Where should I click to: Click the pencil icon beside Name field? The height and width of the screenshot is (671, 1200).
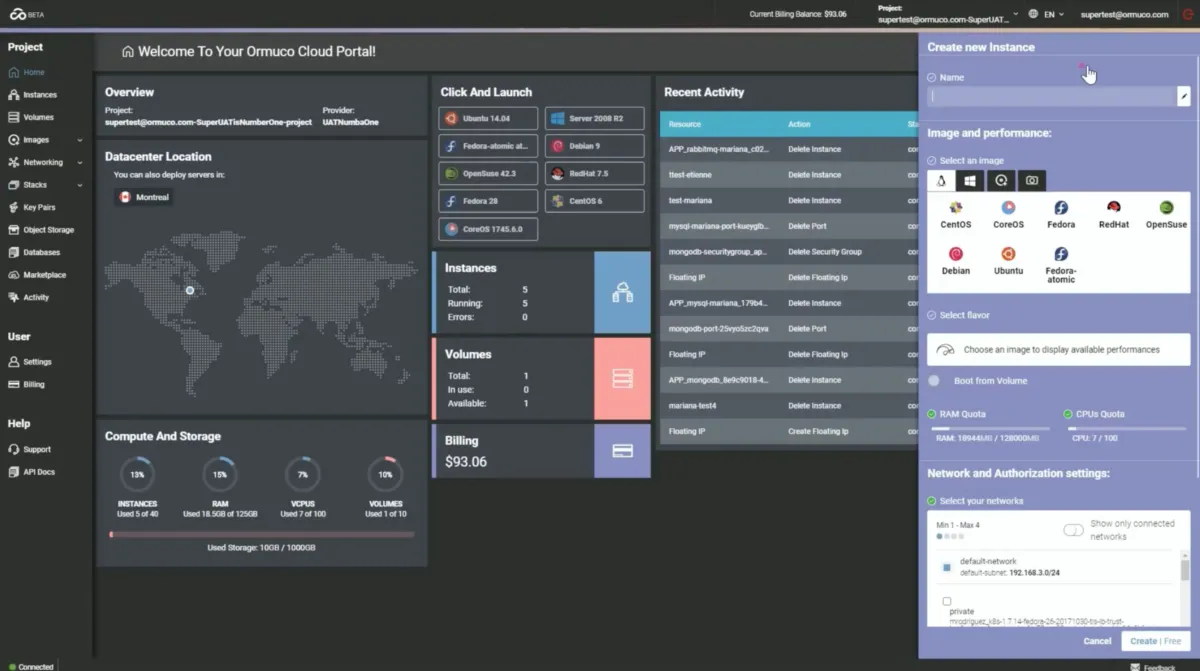tap(1184, 97)
